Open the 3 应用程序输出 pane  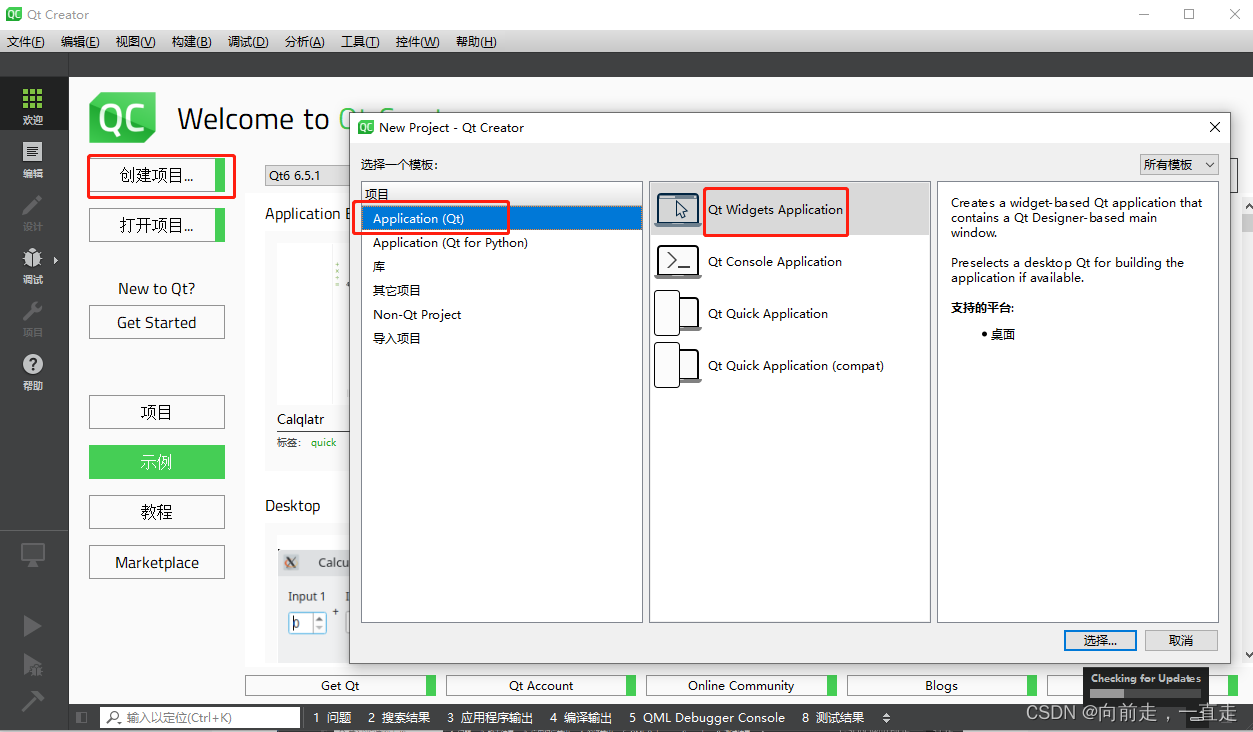tap(490, 717)
